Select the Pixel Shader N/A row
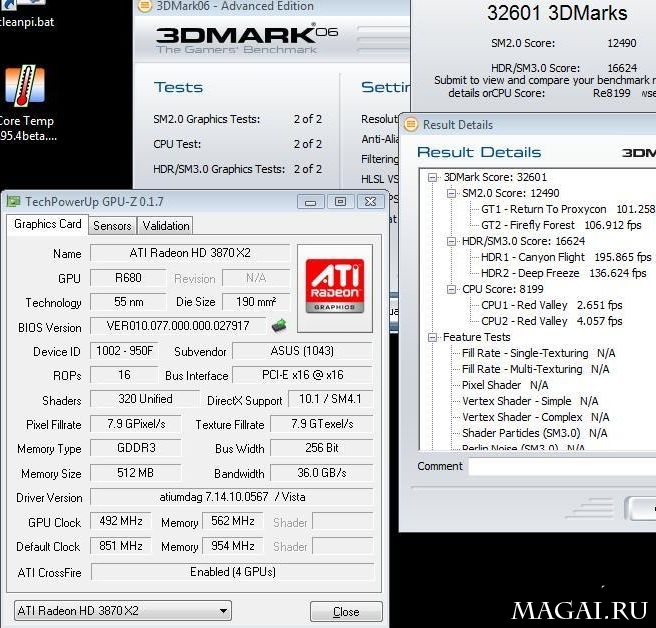Screen dimensions: 656x628 click(x=505, y=385)
